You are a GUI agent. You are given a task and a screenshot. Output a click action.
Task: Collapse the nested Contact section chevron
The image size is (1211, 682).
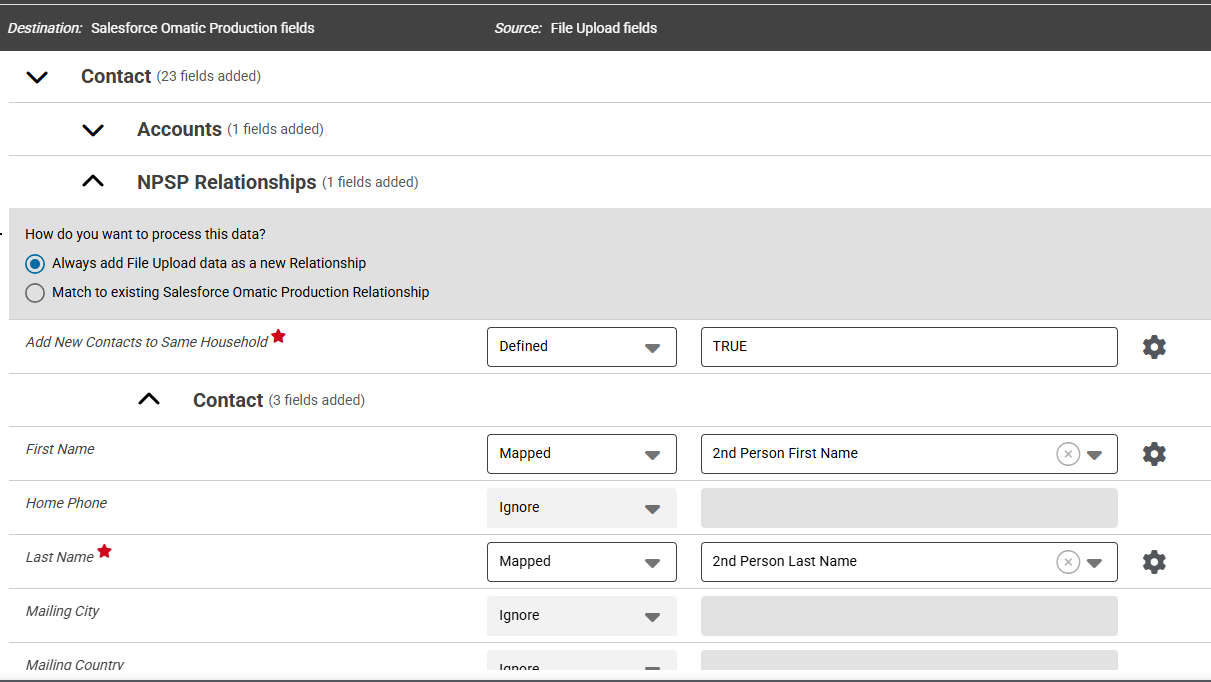pyautogui.click(x=149, y=399)
